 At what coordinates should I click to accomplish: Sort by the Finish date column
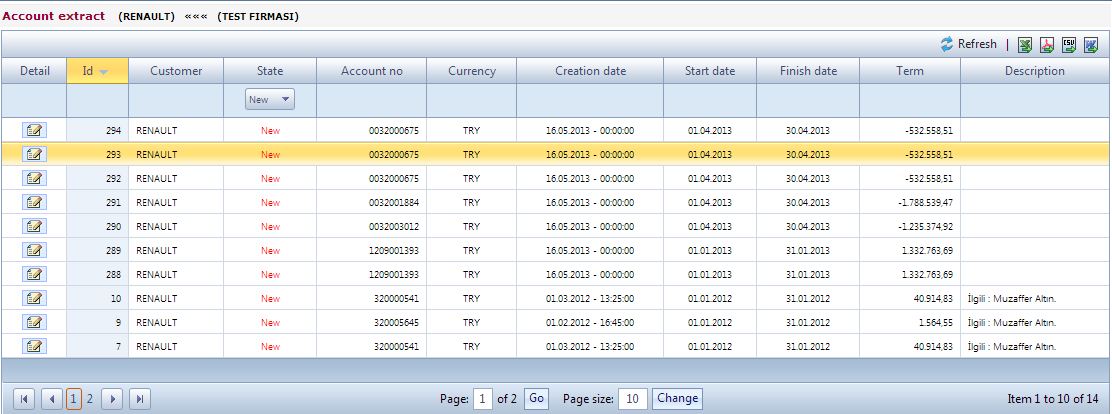[x=808, y=71]
